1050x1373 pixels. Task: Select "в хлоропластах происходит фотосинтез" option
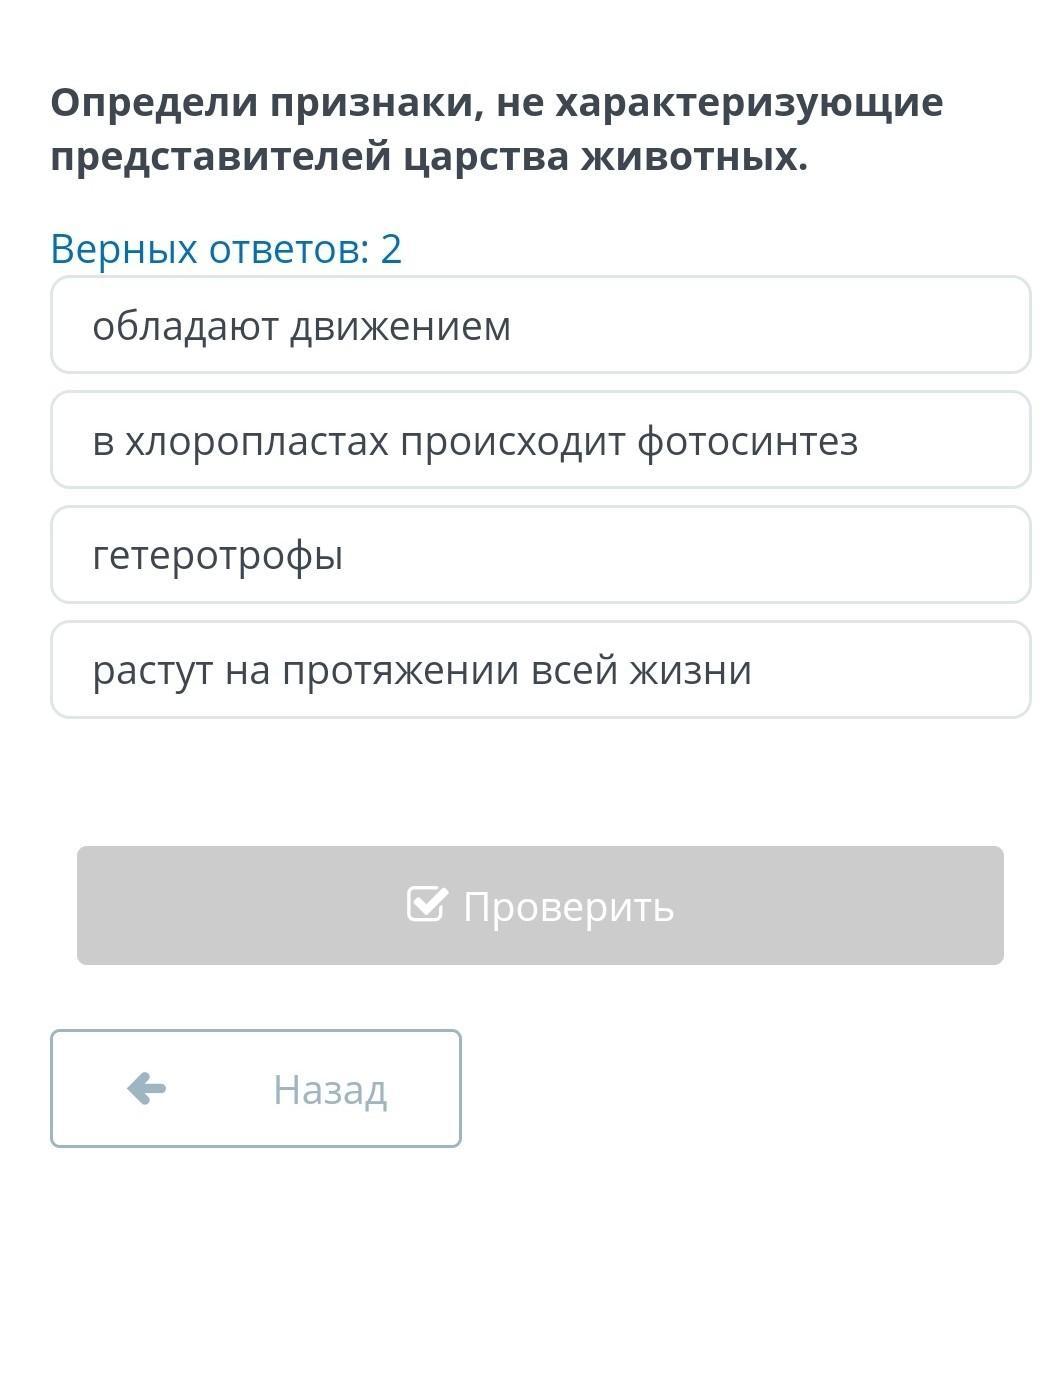[x=540, y=440]
